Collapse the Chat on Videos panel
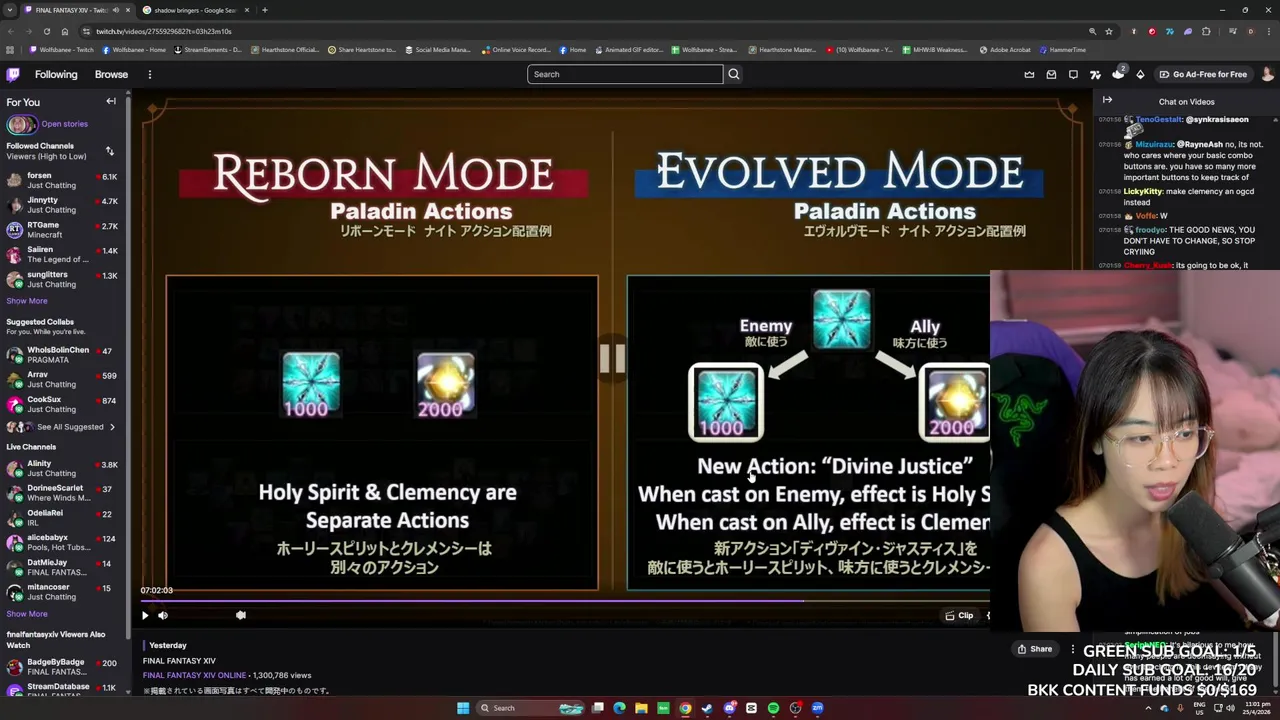The height and width of the screenshot is (720, 1280). coord(1107,100)
